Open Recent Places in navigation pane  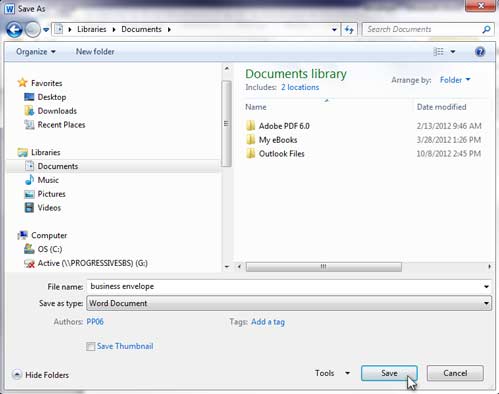[x=61, y=125]
